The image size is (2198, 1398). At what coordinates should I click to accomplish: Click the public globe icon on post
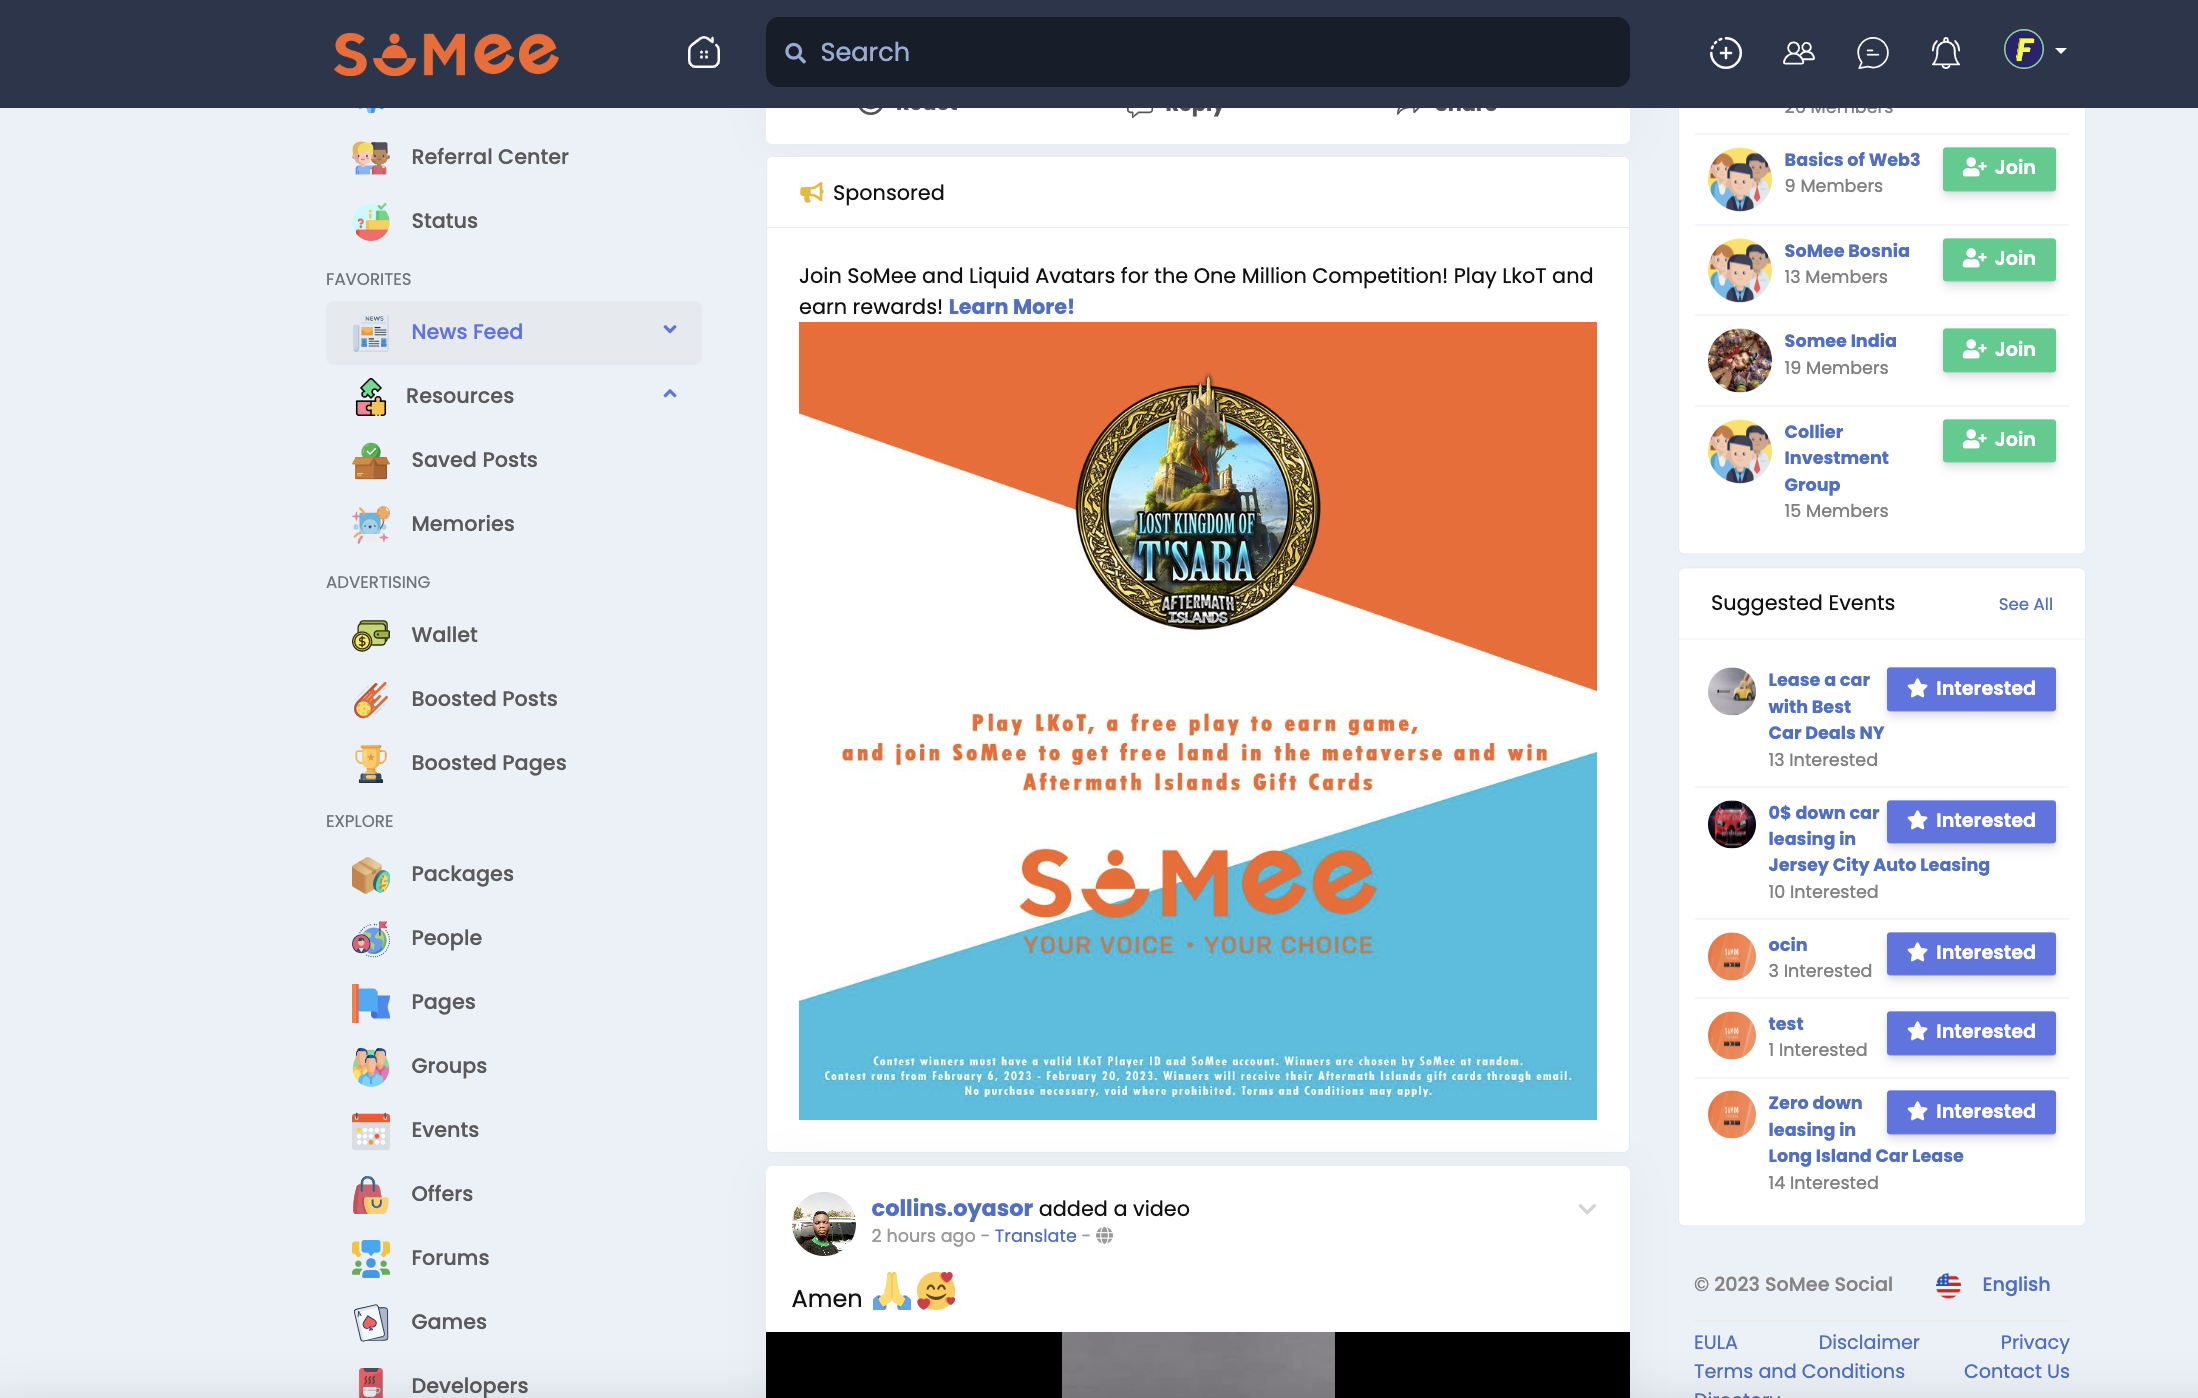(1104, 1236)
